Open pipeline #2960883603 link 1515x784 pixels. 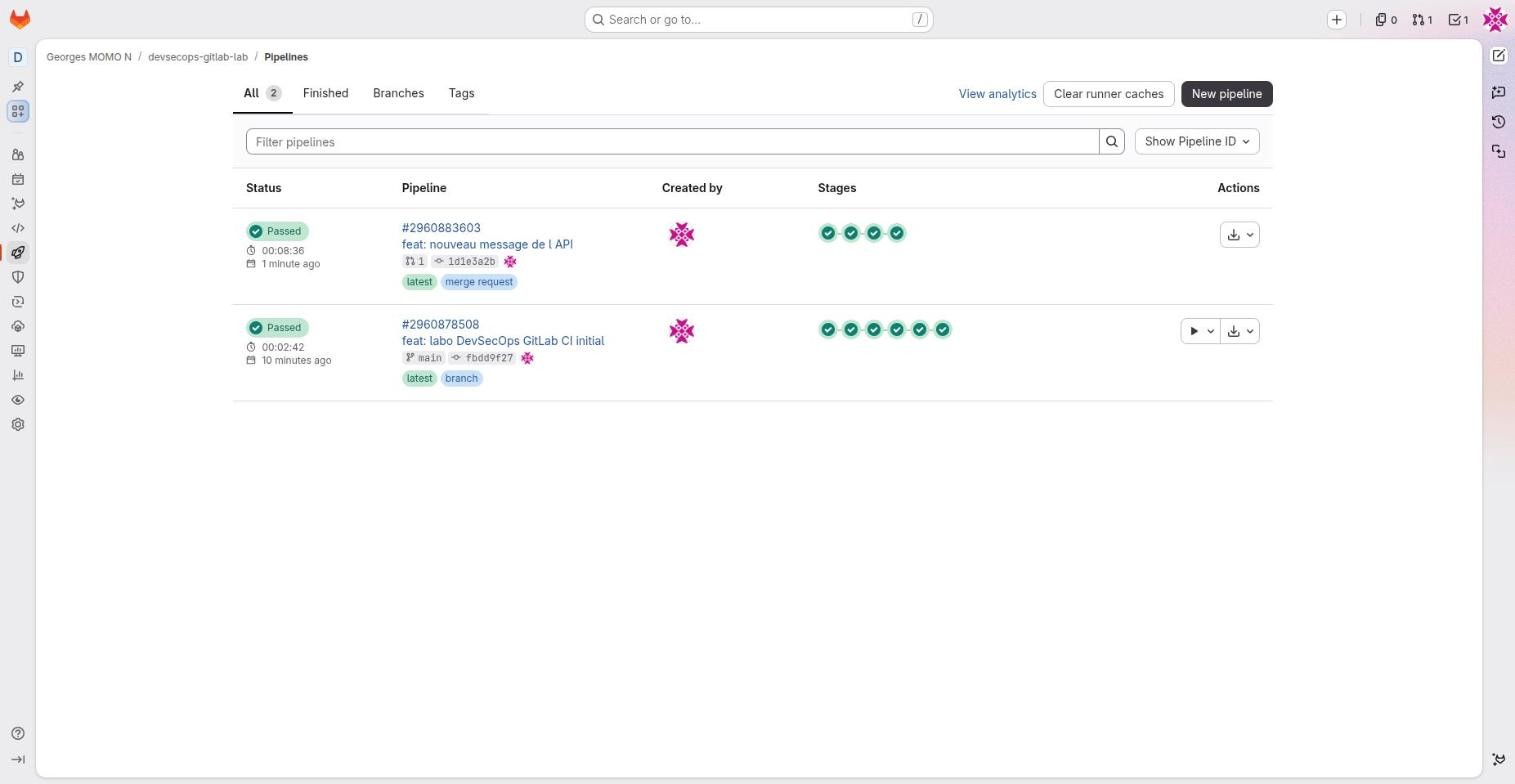pos(441,228)
